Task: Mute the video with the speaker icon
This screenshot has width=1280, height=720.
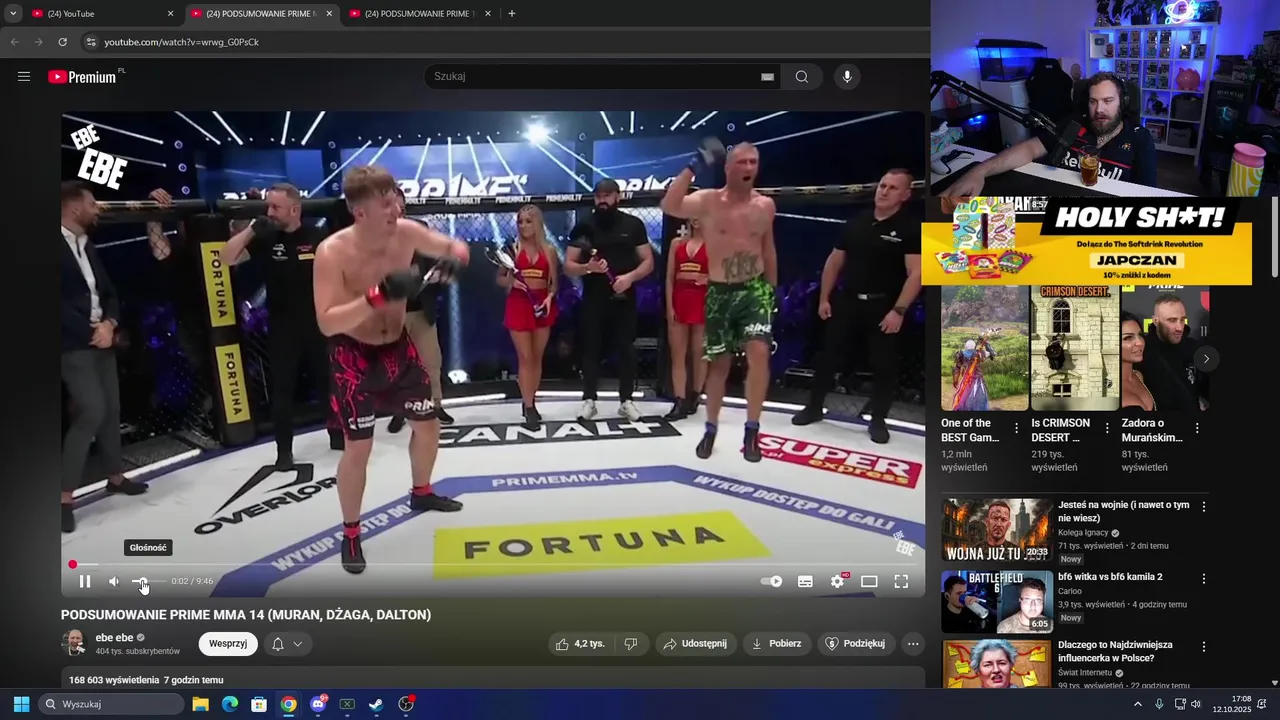Action: (x=114, y=581)
